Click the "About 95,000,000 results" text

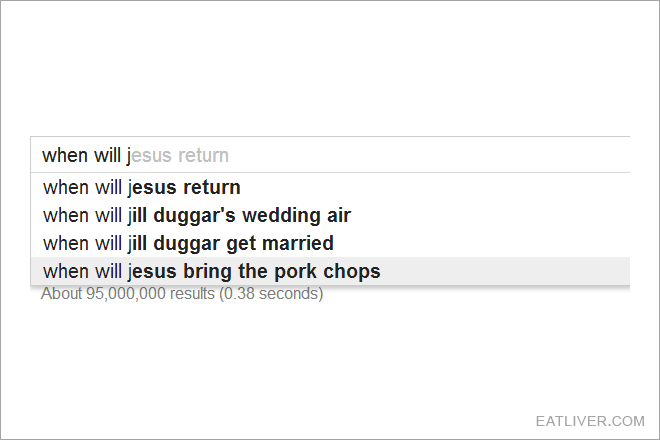128,293
